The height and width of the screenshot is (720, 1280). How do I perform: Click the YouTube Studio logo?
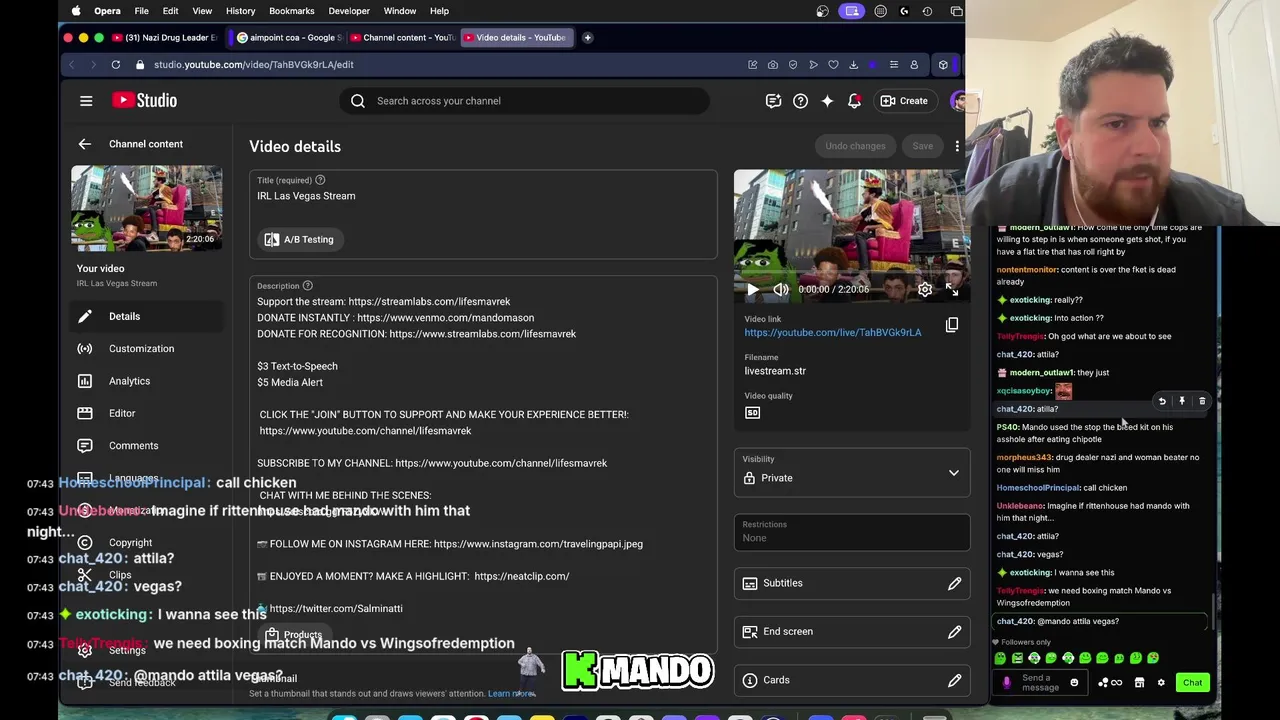[x=144, y=100]
